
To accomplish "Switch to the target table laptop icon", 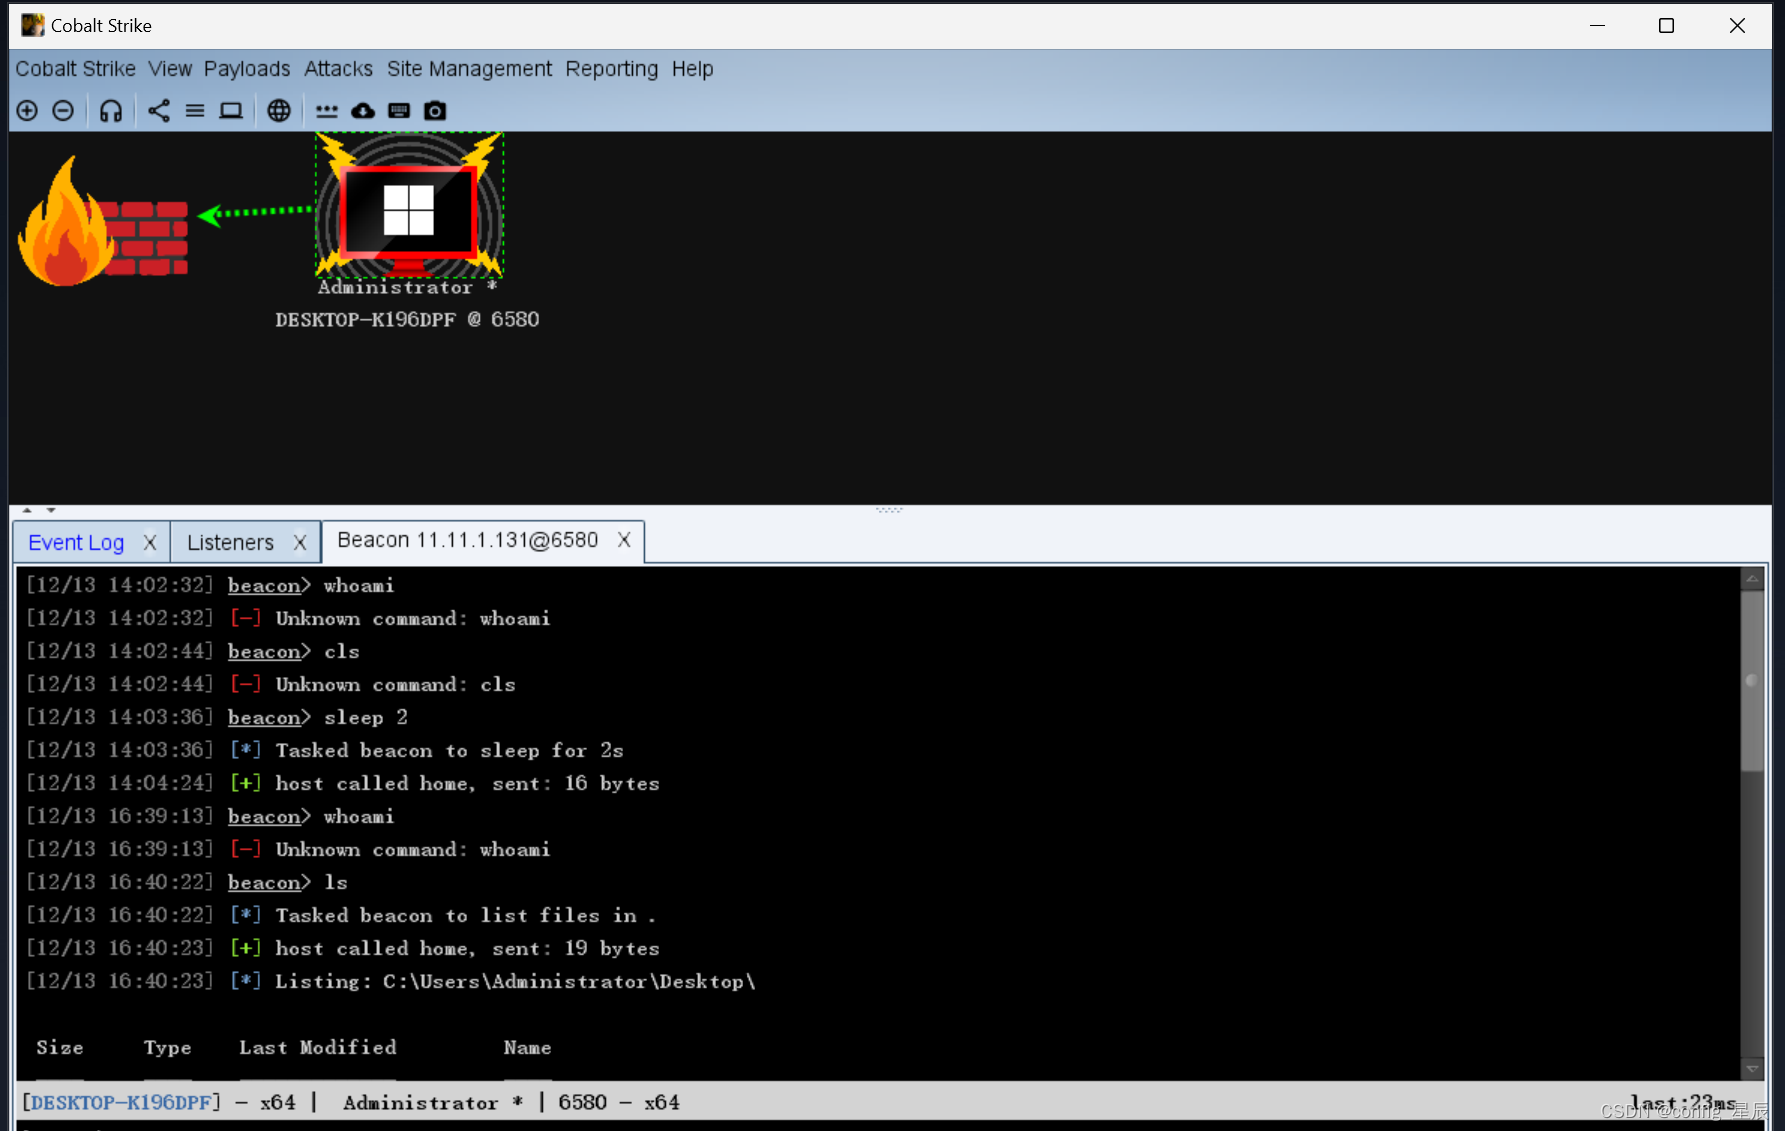I will pos(231,111).
